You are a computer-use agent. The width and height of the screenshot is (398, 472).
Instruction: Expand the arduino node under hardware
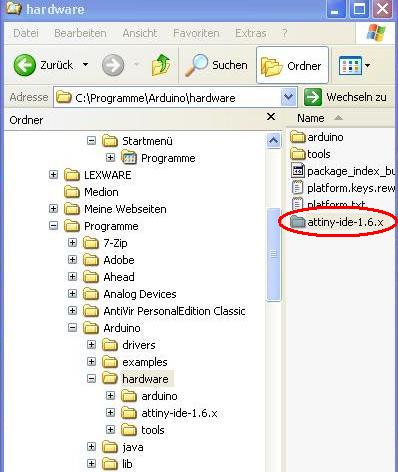[110, 396]
